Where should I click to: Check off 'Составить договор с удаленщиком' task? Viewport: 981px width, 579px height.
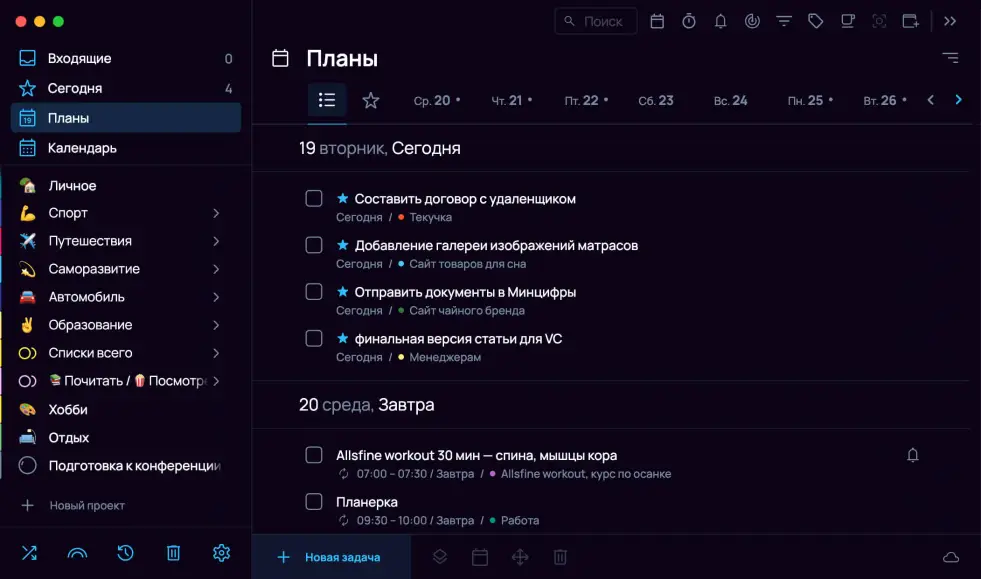click(314, 198)
